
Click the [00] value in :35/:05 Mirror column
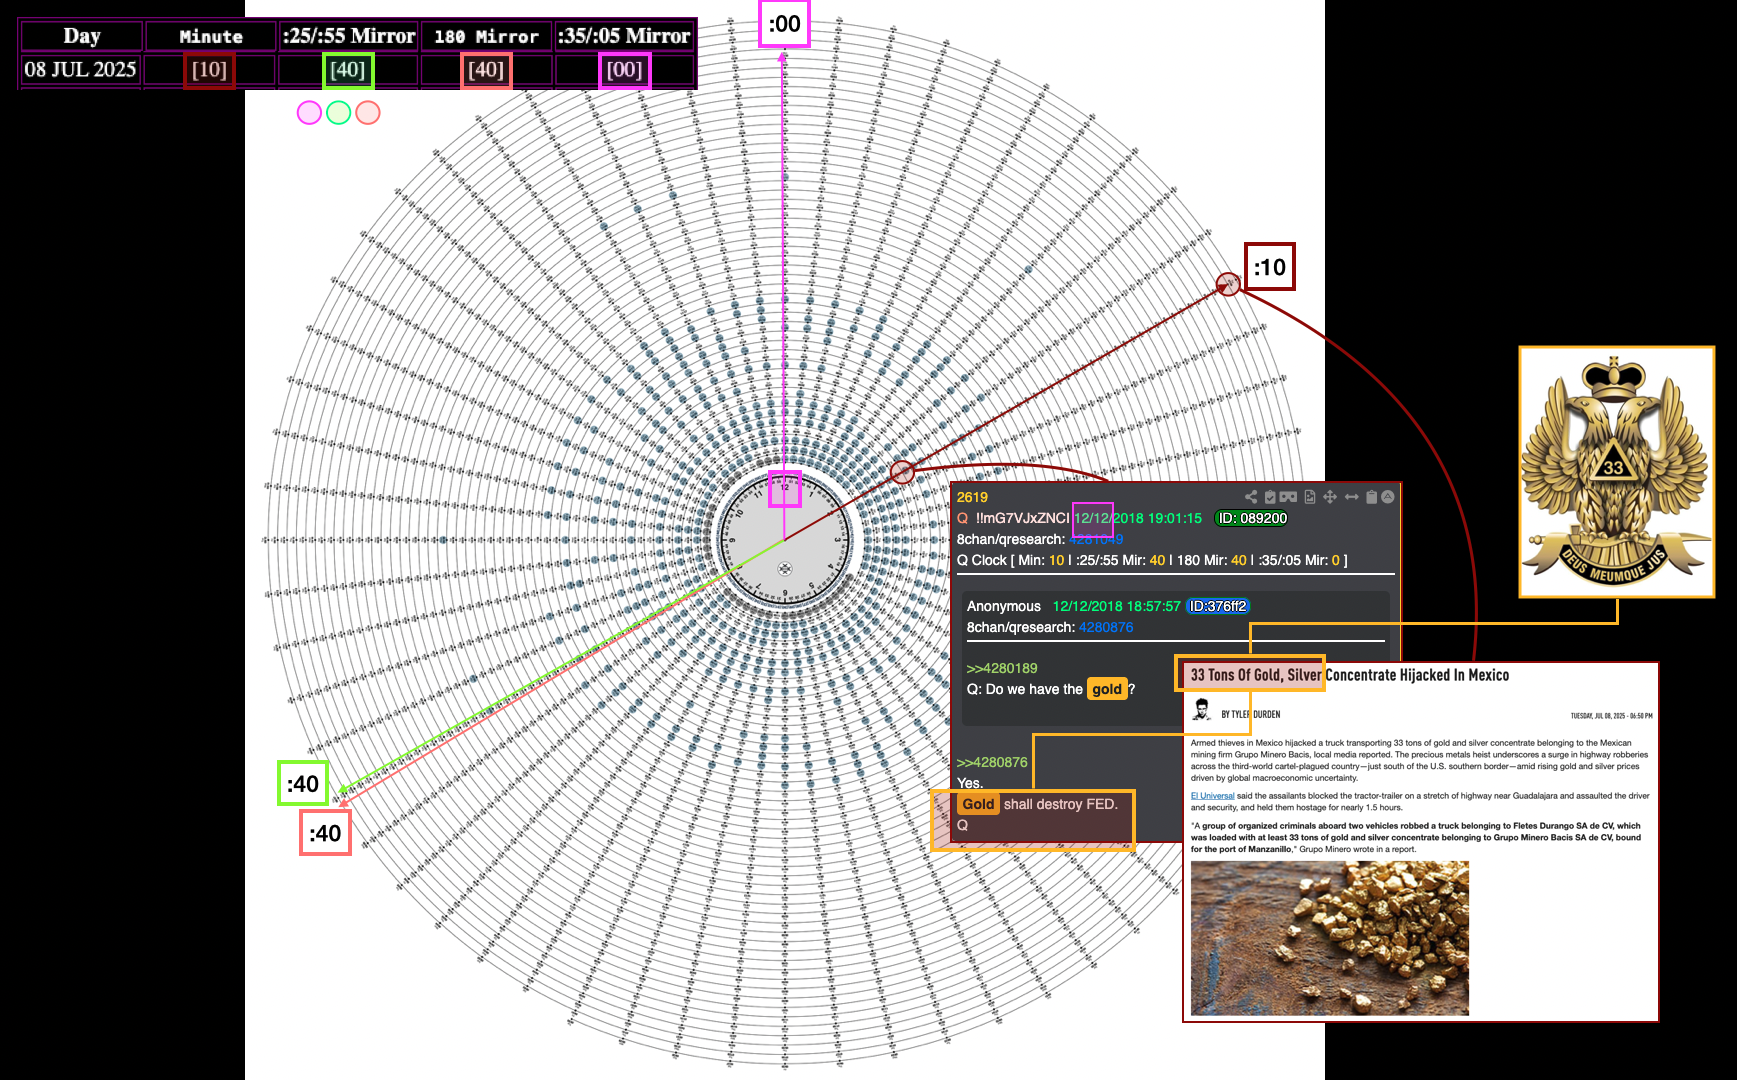tap(624, 70)
